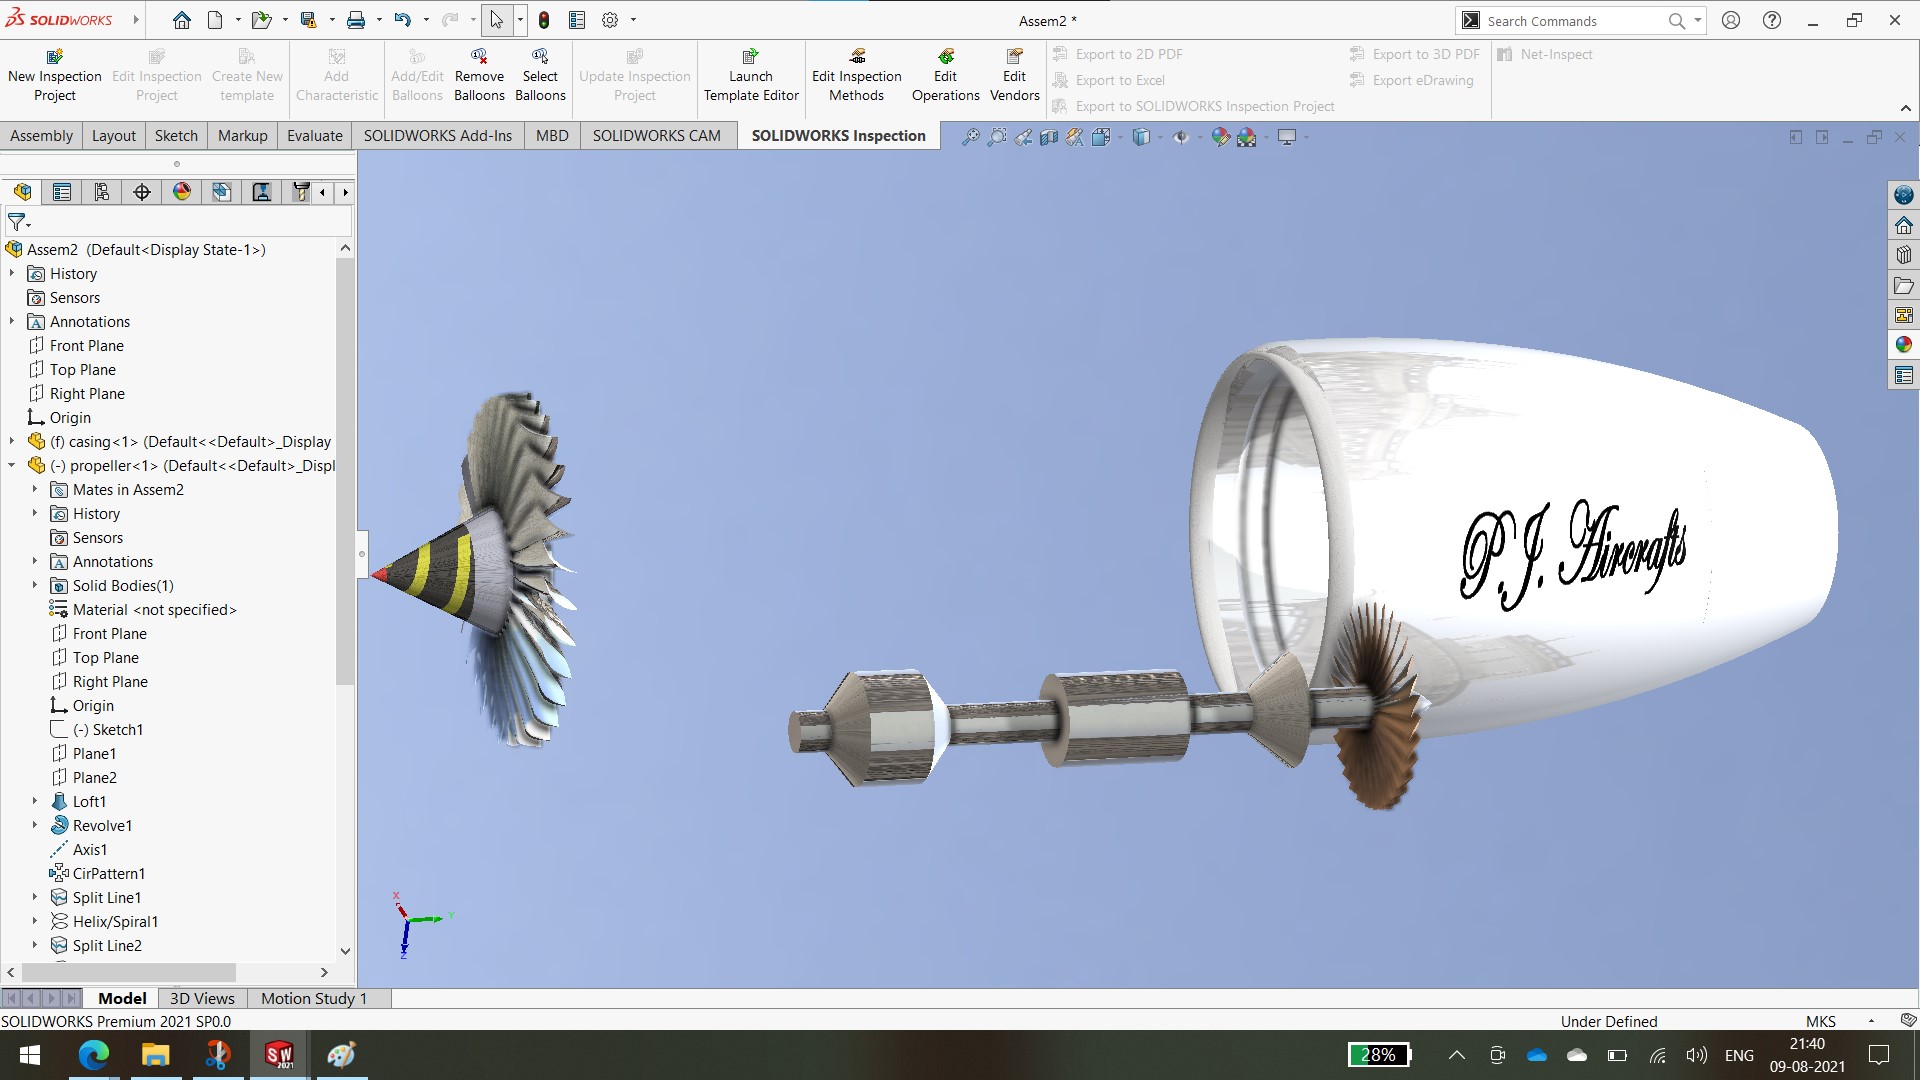
Task: Switch to SOLIDWORKS CAM tab
Action: click(x=656, y=136)
